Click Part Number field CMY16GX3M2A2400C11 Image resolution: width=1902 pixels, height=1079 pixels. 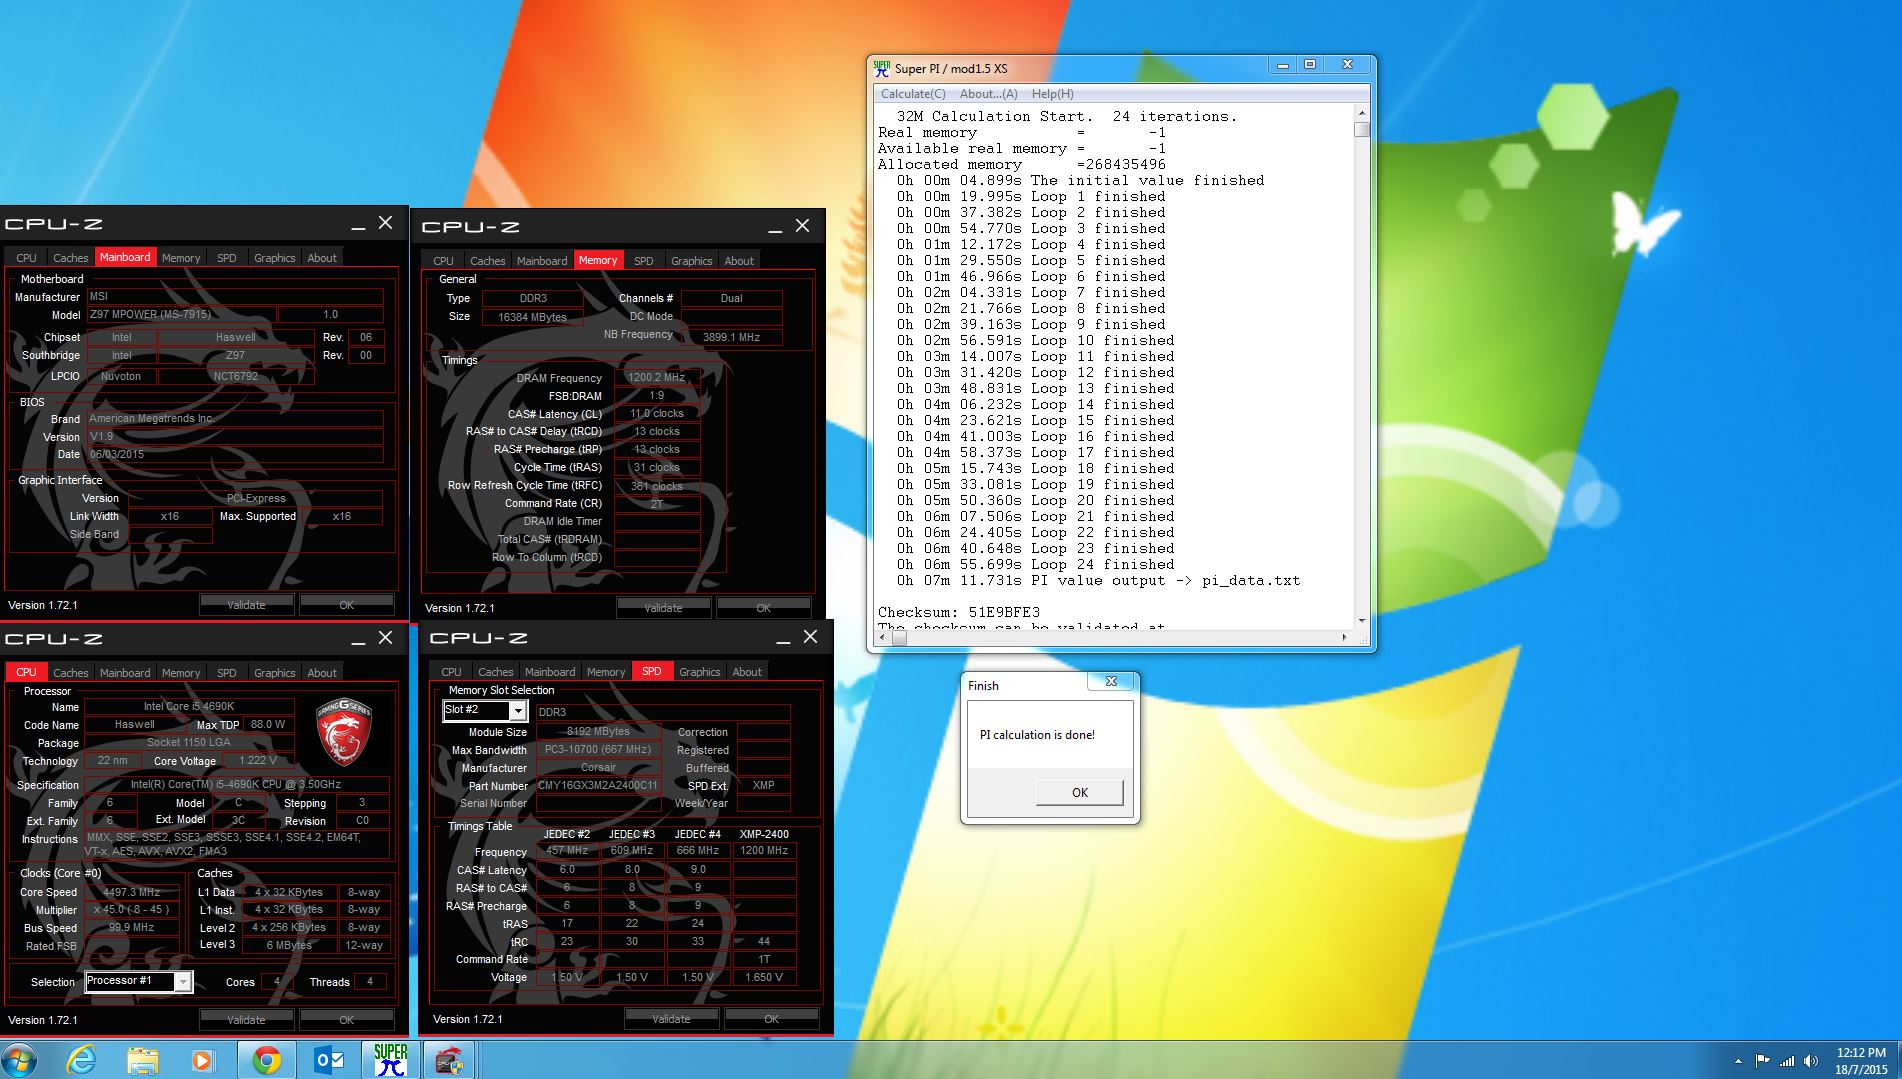598,786
